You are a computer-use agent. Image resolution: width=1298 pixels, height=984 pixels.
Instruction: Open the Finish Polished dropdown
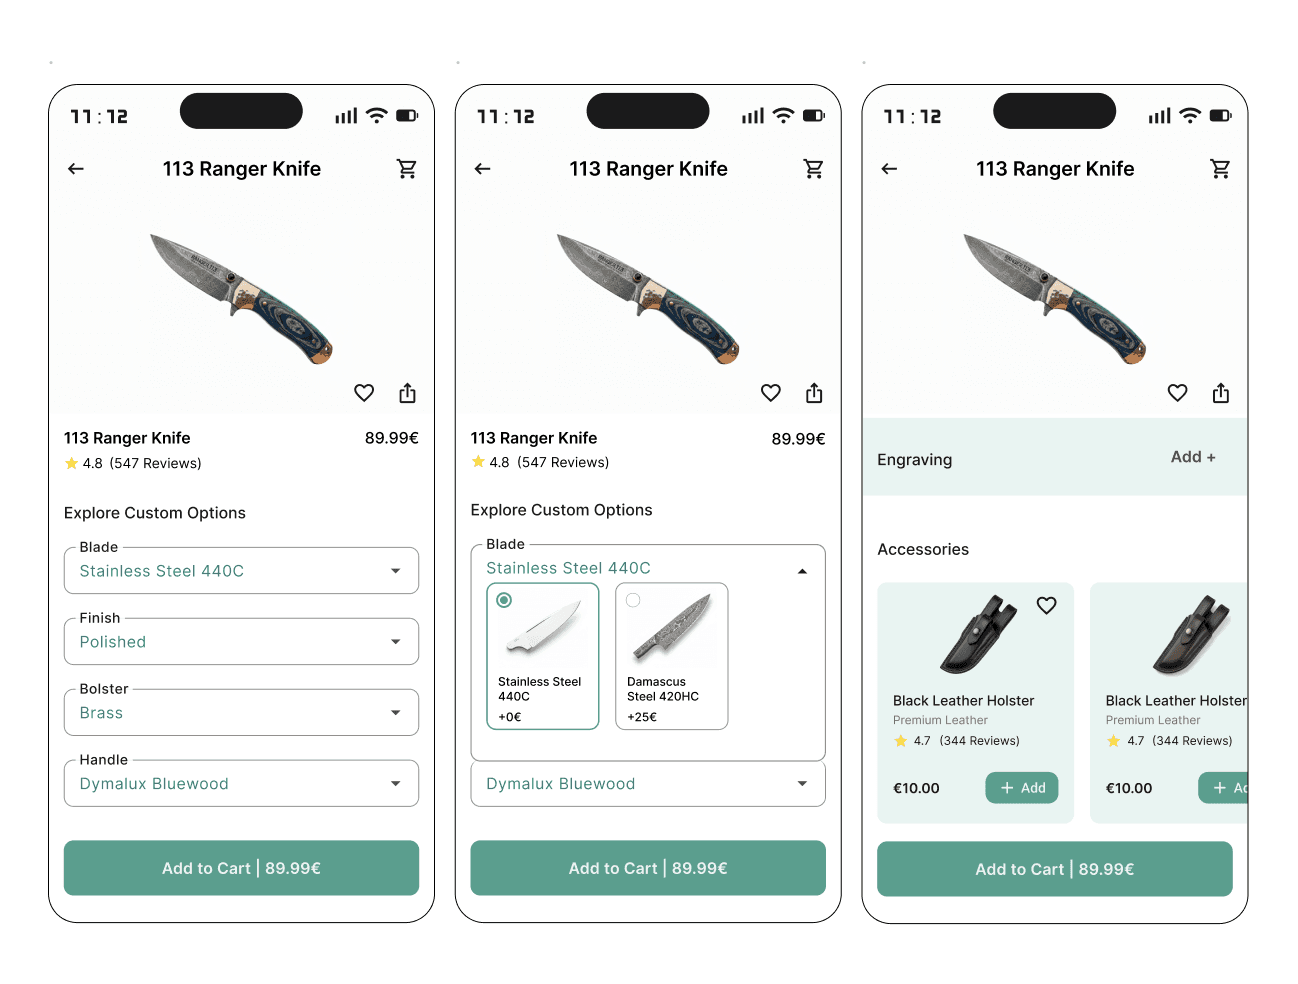pos(241,642)
